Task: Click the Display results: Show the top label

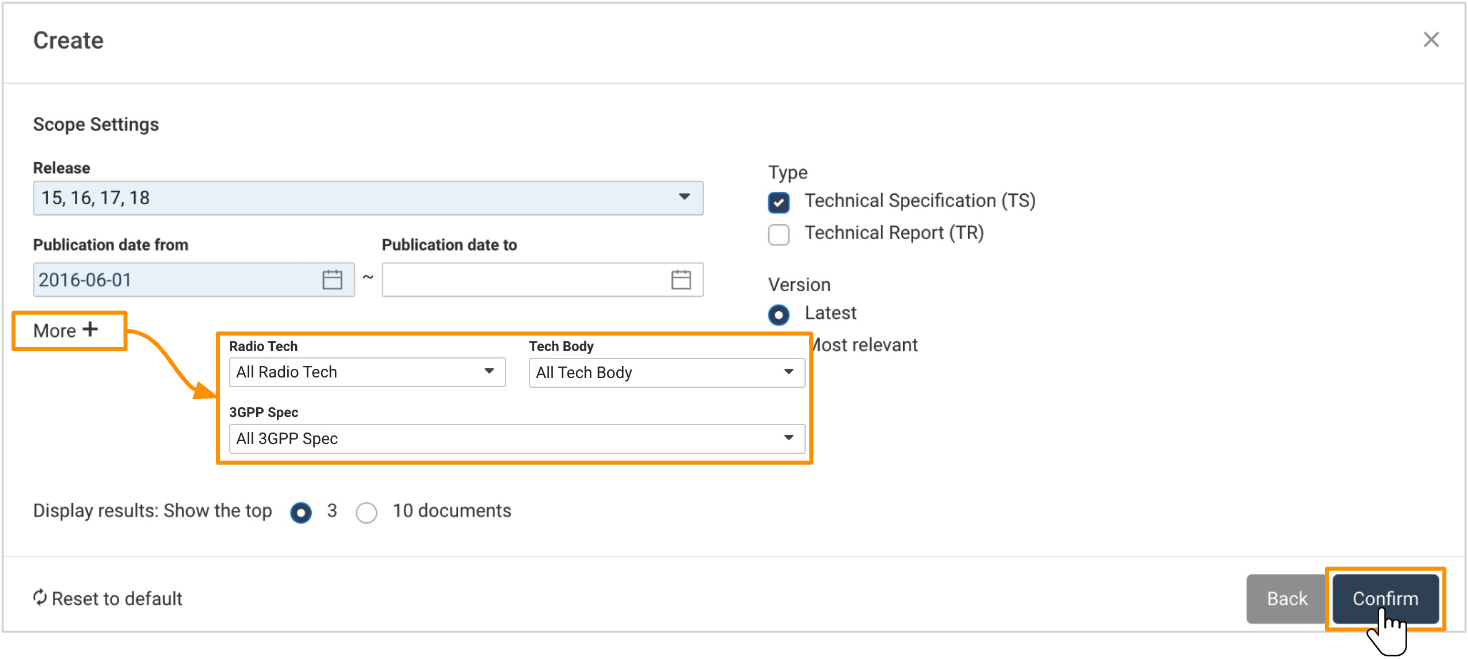Action: tap(152, 511)
